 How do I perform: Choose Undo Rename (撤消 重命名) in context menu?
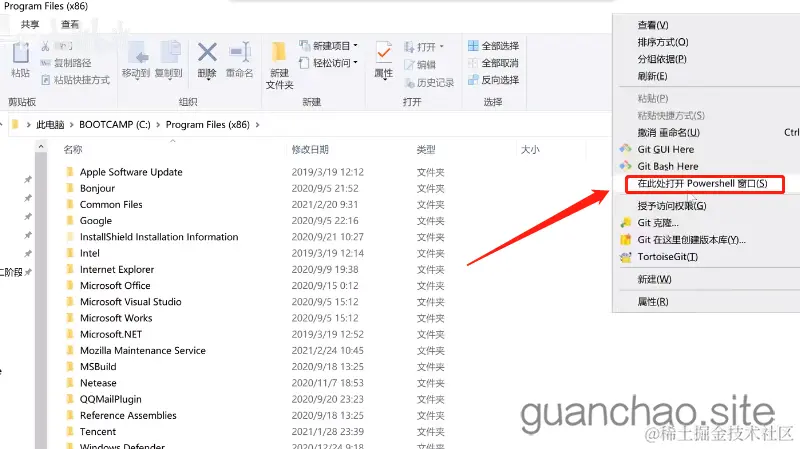click(x=668, y=133)
